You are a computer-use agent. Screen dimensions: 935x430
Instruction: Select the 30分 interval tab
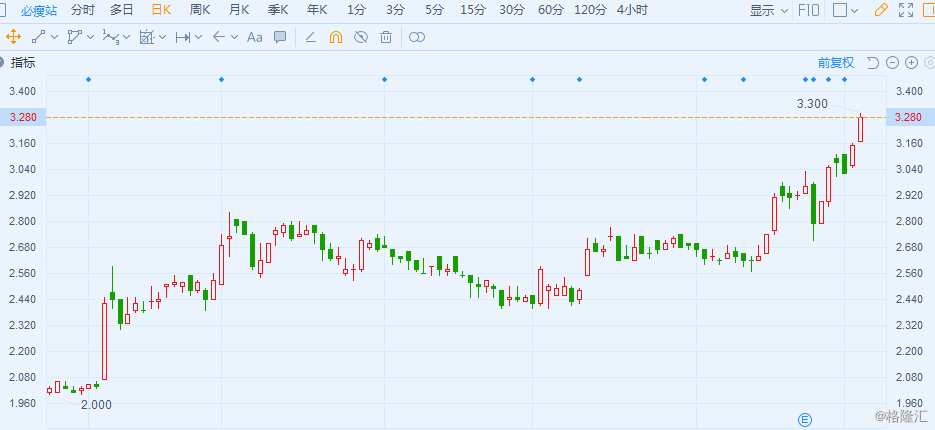(x=512, y=10)
